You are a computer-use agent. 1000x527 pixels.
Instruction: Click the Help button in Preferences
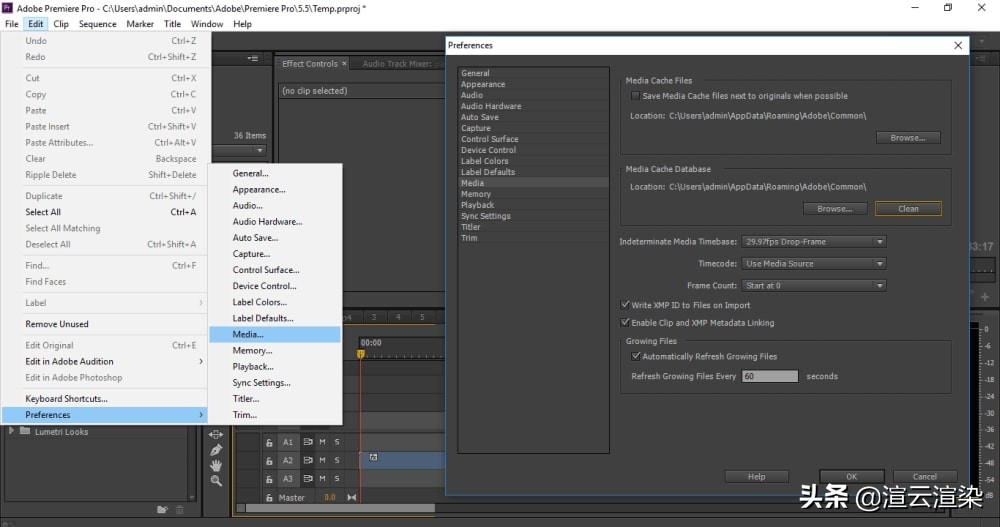coord(756,477)
